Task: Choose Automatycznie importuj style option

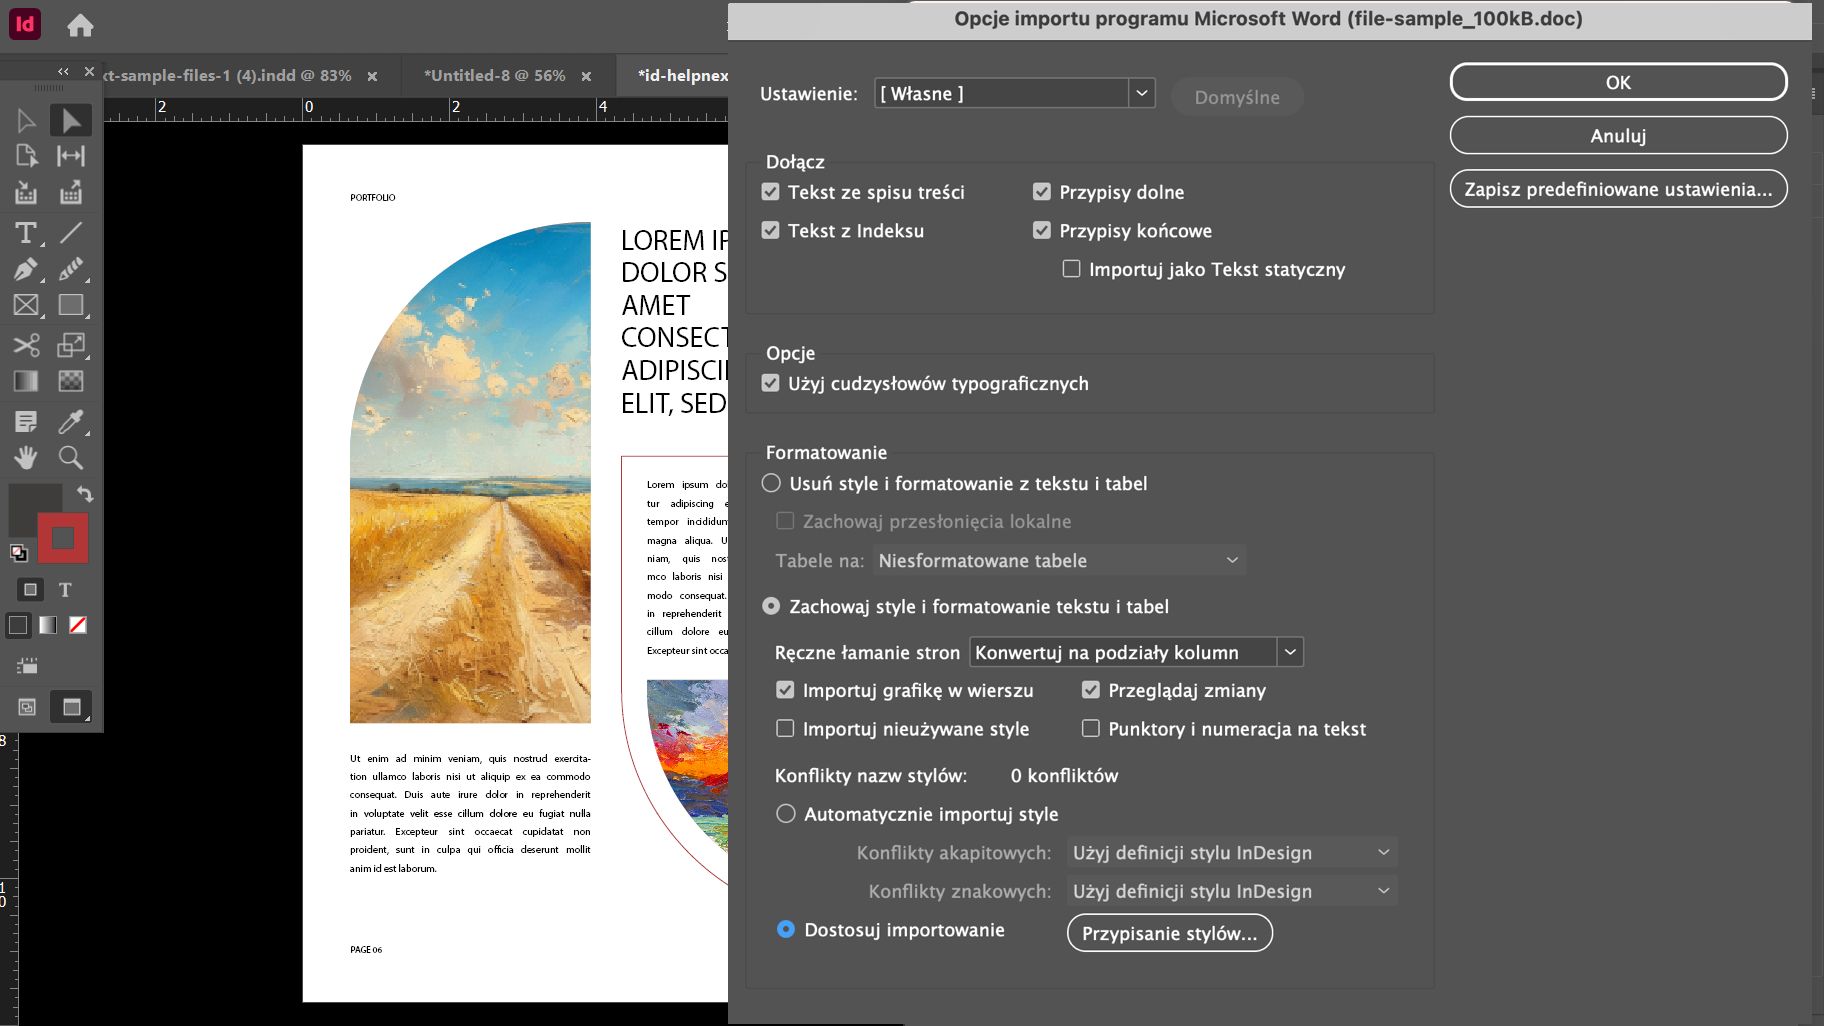Action: 786,814
